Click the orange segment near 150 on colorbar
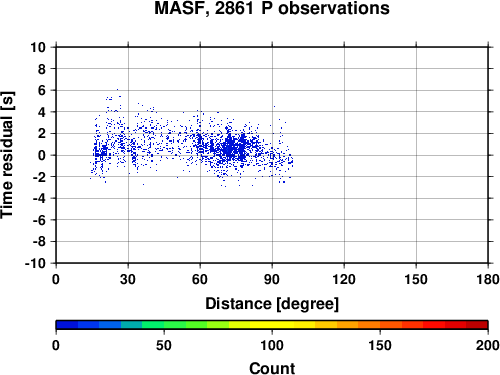500x375 pixels. point(380,325)
